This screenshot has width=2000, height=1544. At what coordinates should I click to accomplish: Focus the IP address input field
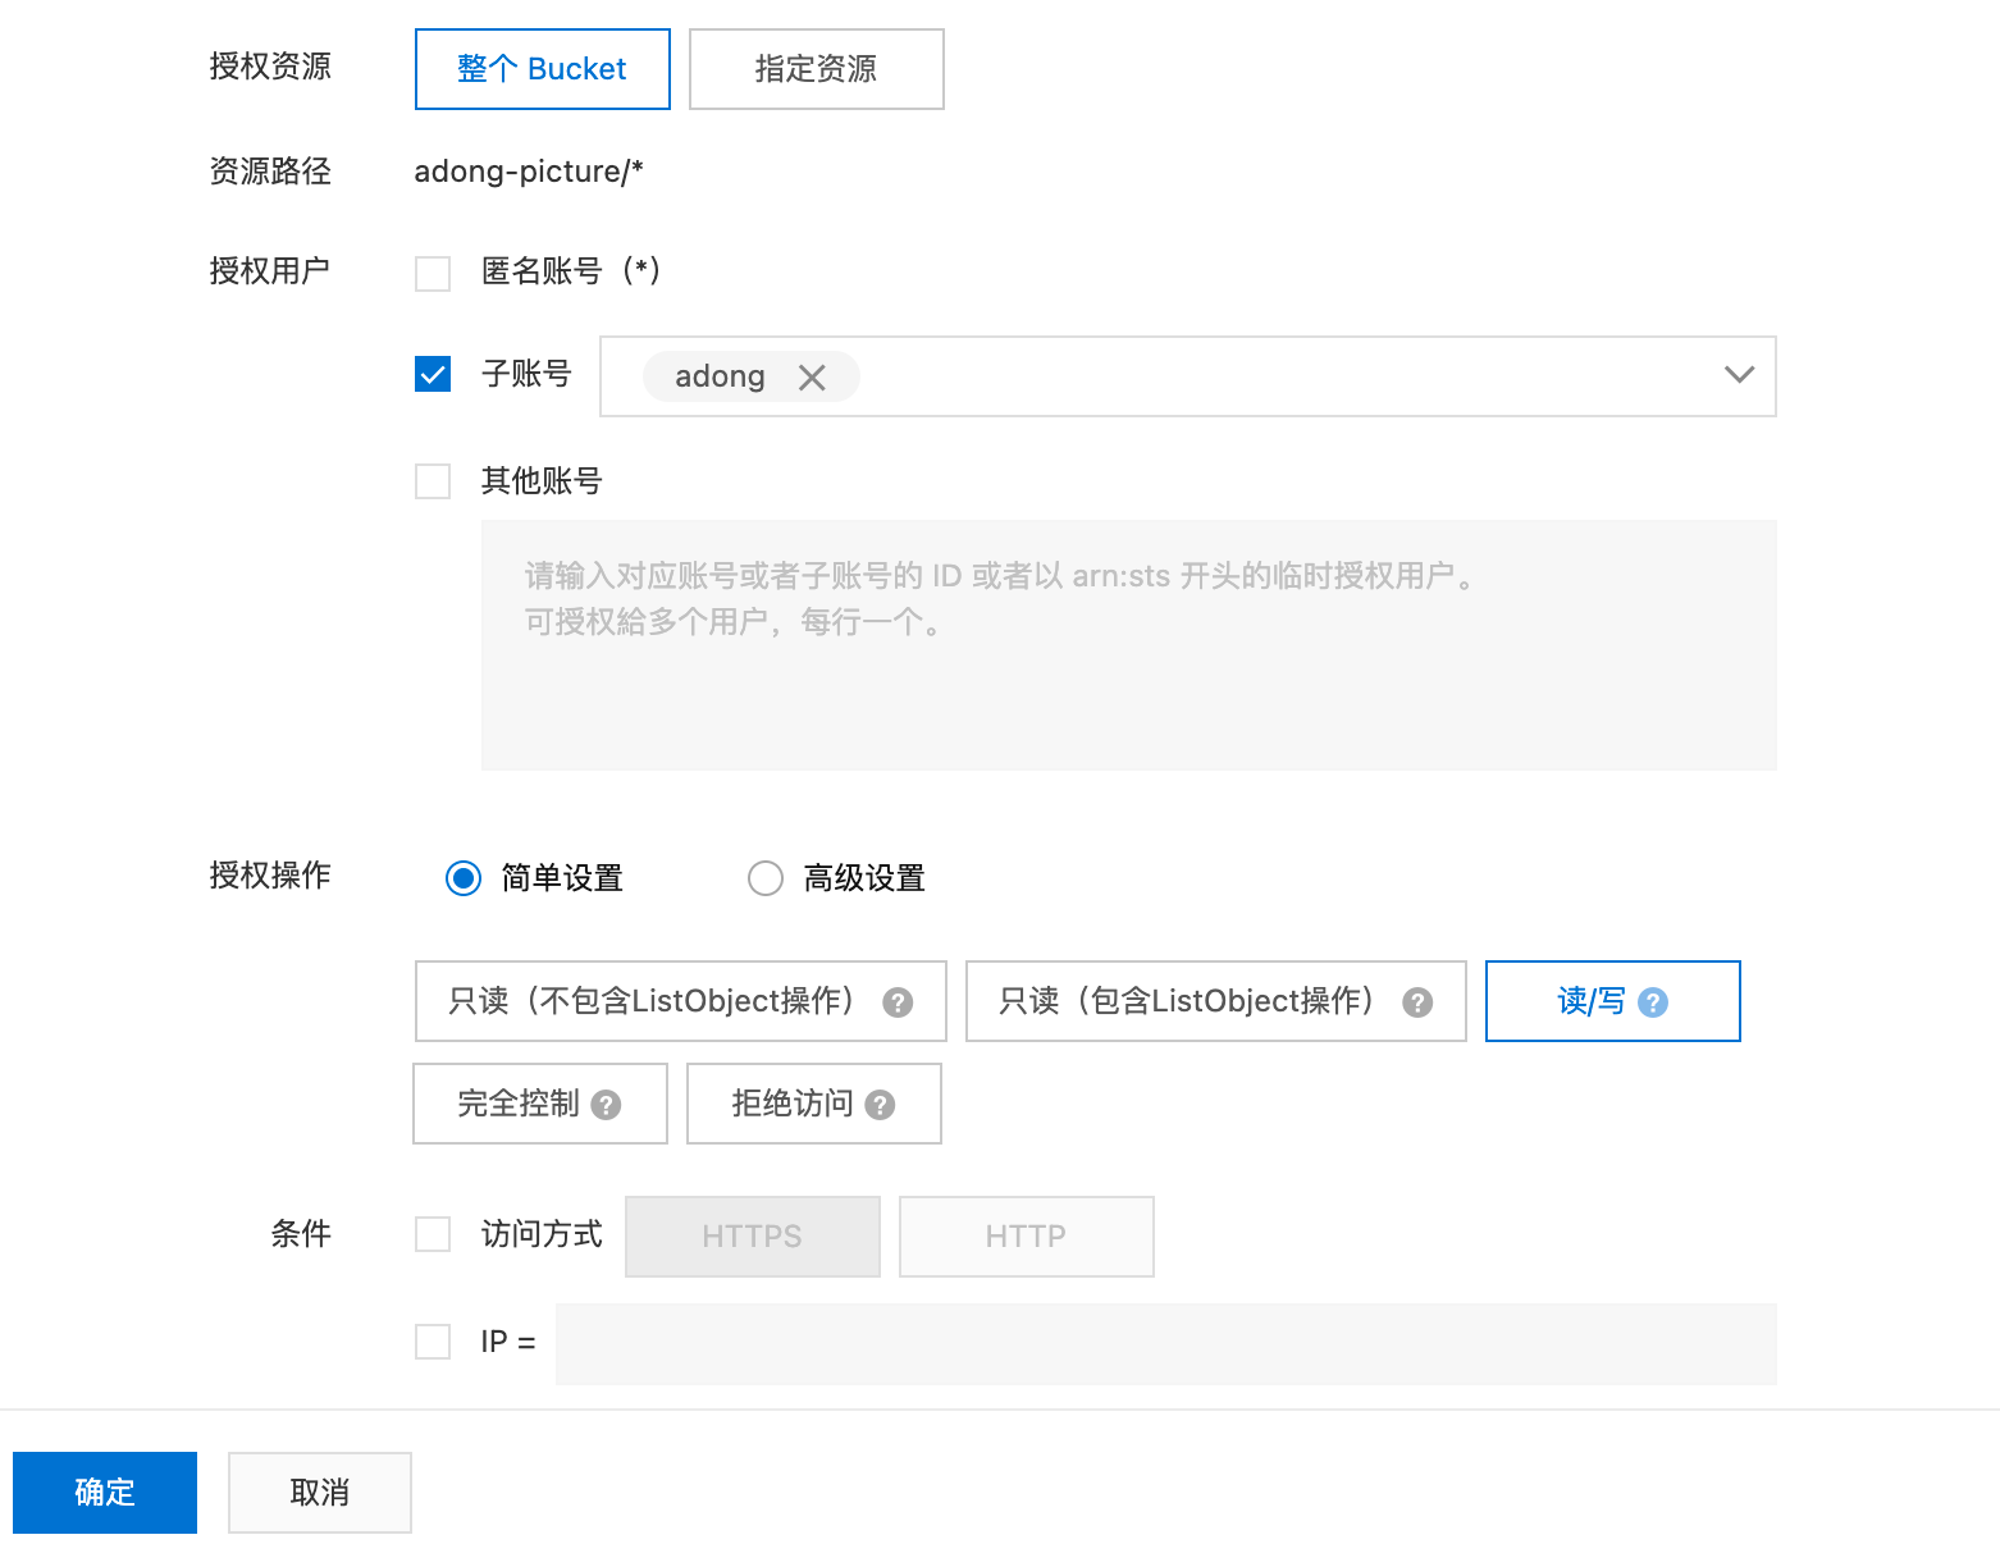1166,1343
